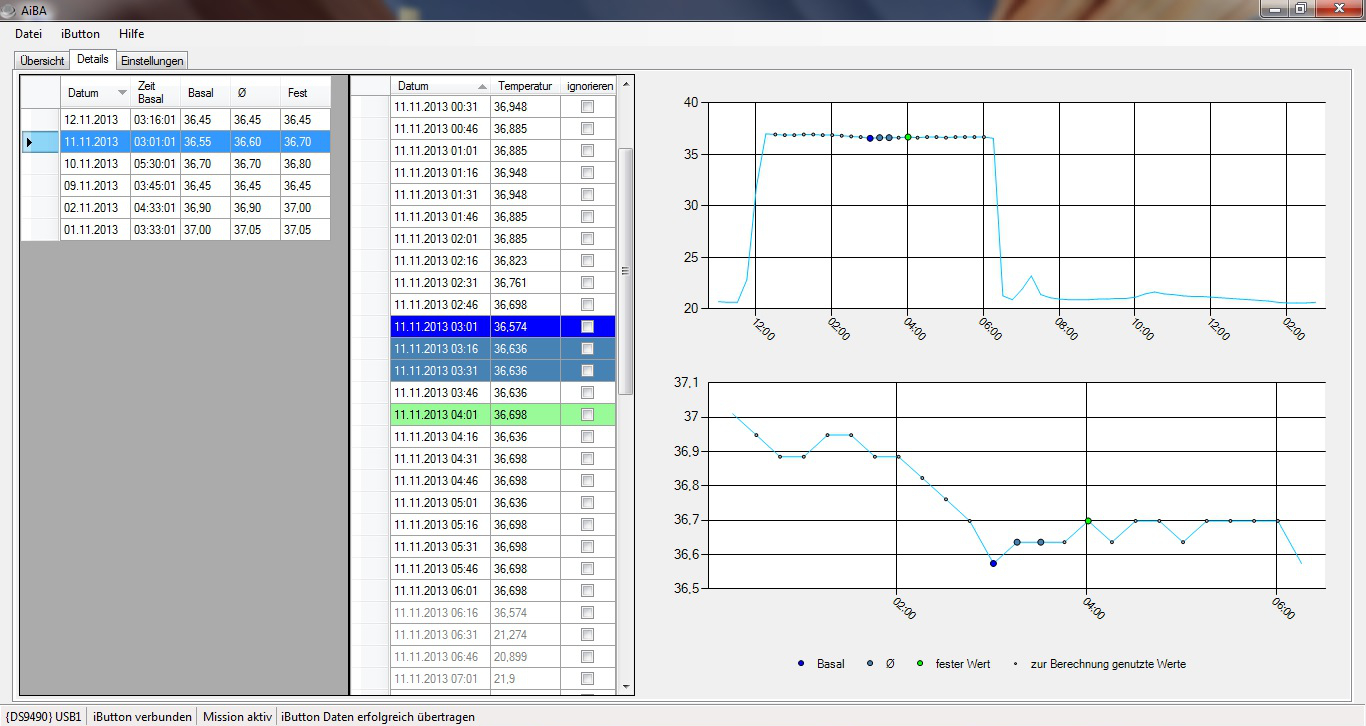Click temperature value 36,574 in blue row
This screenshot has width=1366, height=726.
tap(525, 327)
